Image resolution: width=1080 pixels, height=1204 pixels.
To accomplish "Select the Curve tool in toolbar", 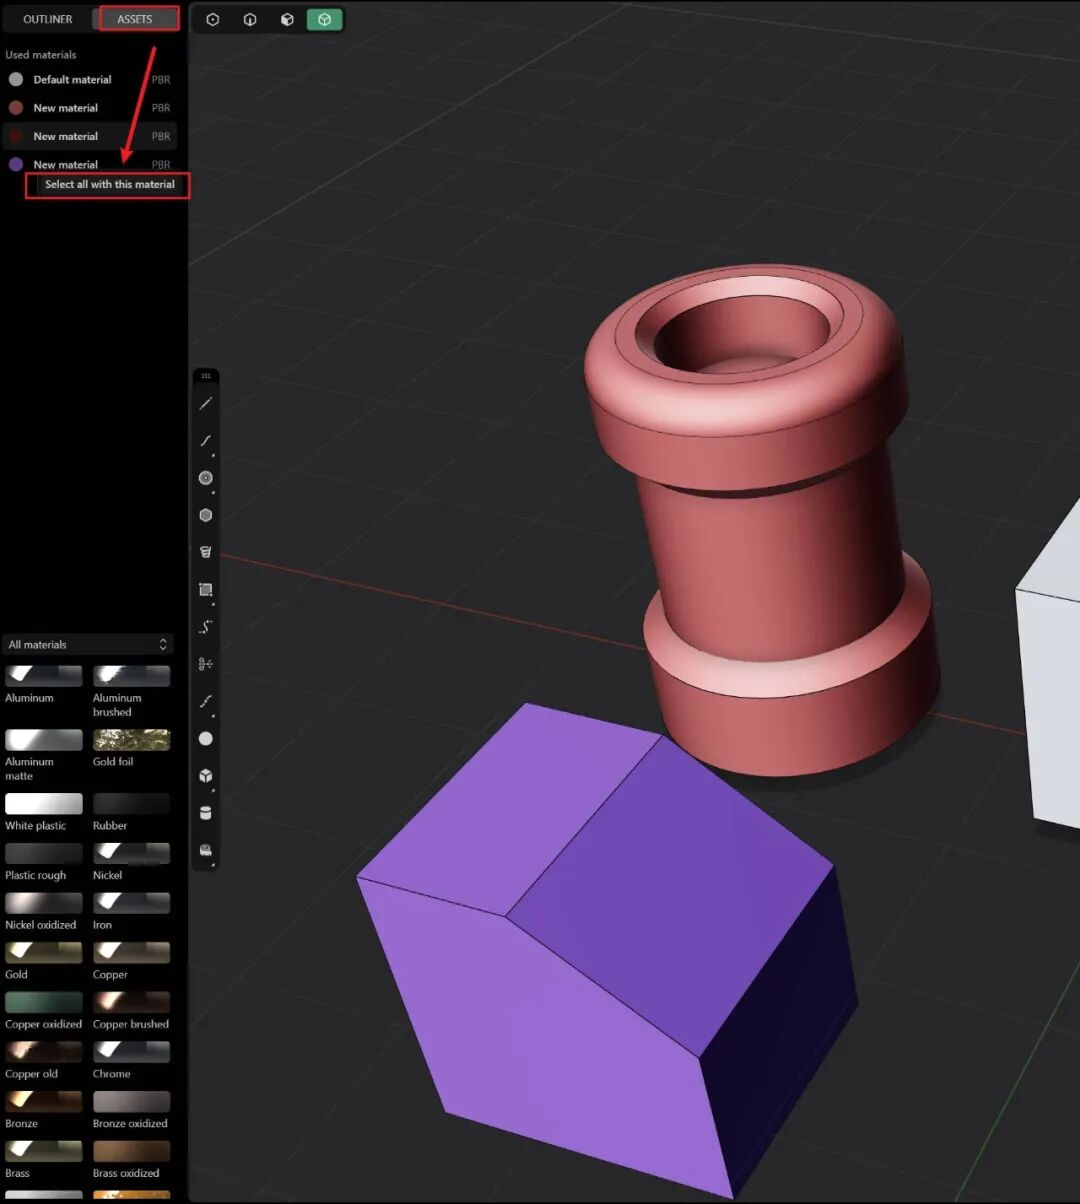I will [206, 441].
